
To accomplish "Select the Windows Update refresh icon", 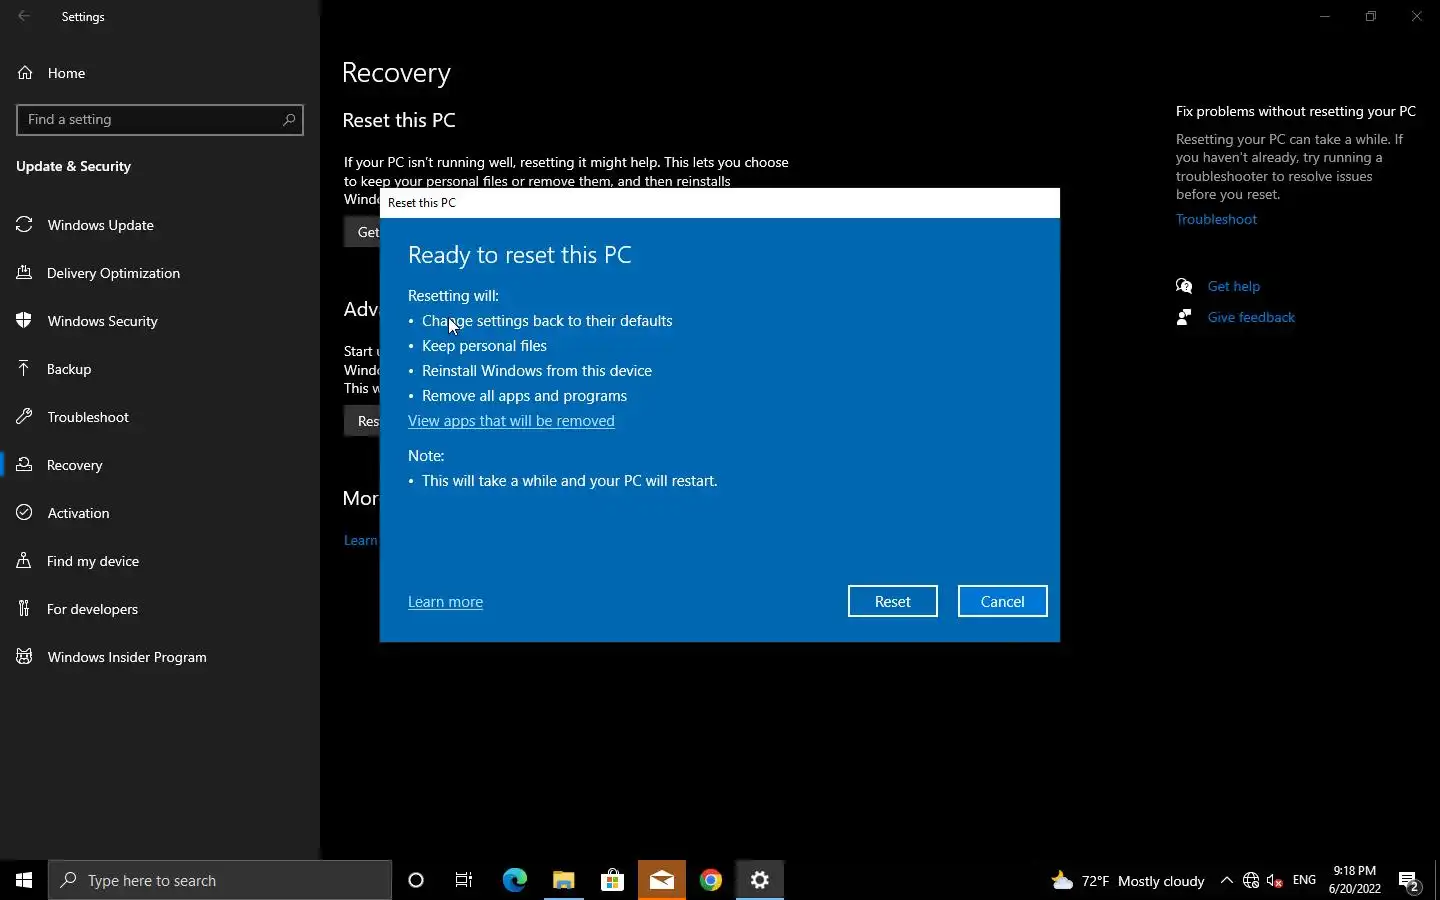I will click(25, 225).
